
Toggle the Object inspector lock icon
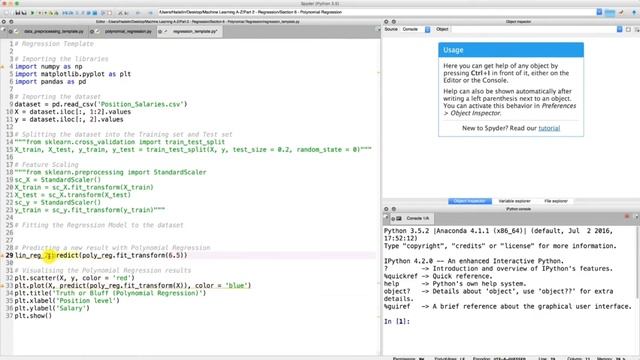point(628,29)
